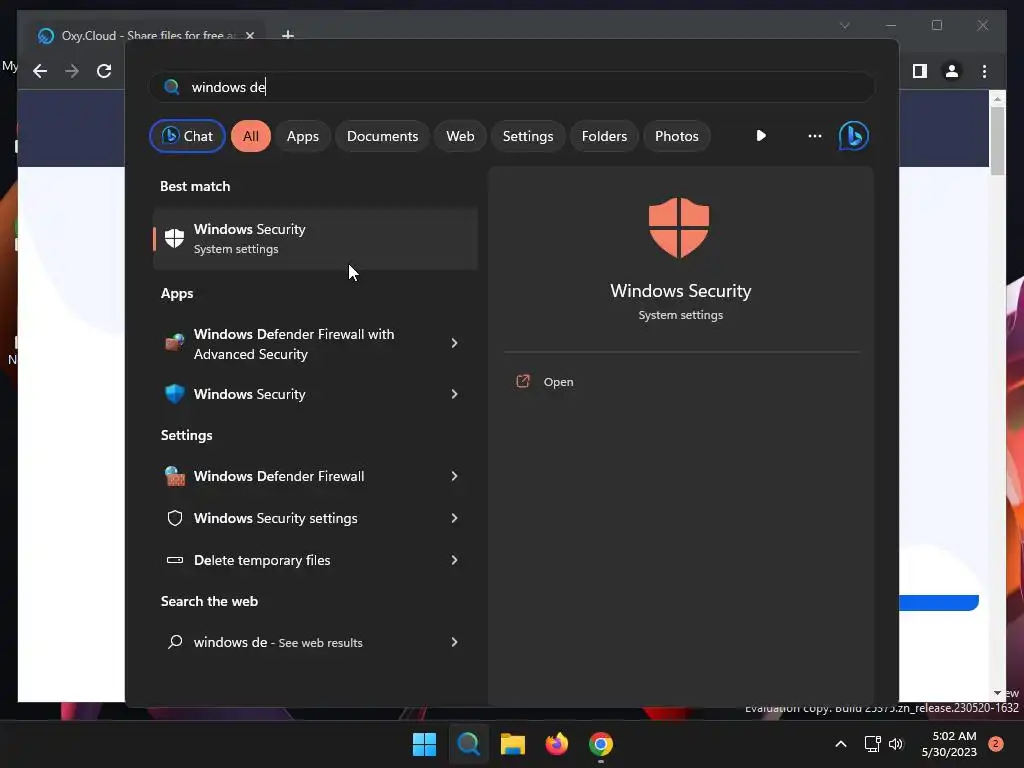The height and width of the screenshot is (768, 1024).
Task: Launch Firefox from the taskbar
Action: tap(556, 744)
